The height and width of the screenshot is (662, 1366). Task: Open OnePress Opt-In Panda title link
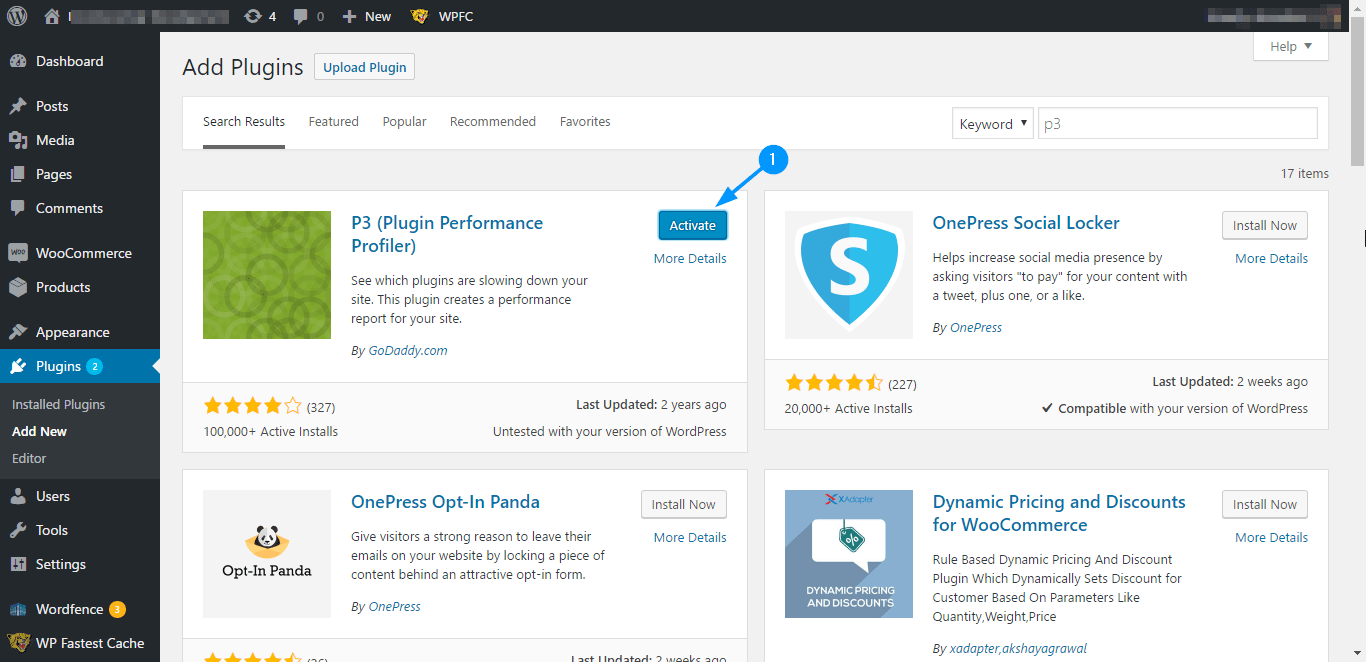coord(445,502)
